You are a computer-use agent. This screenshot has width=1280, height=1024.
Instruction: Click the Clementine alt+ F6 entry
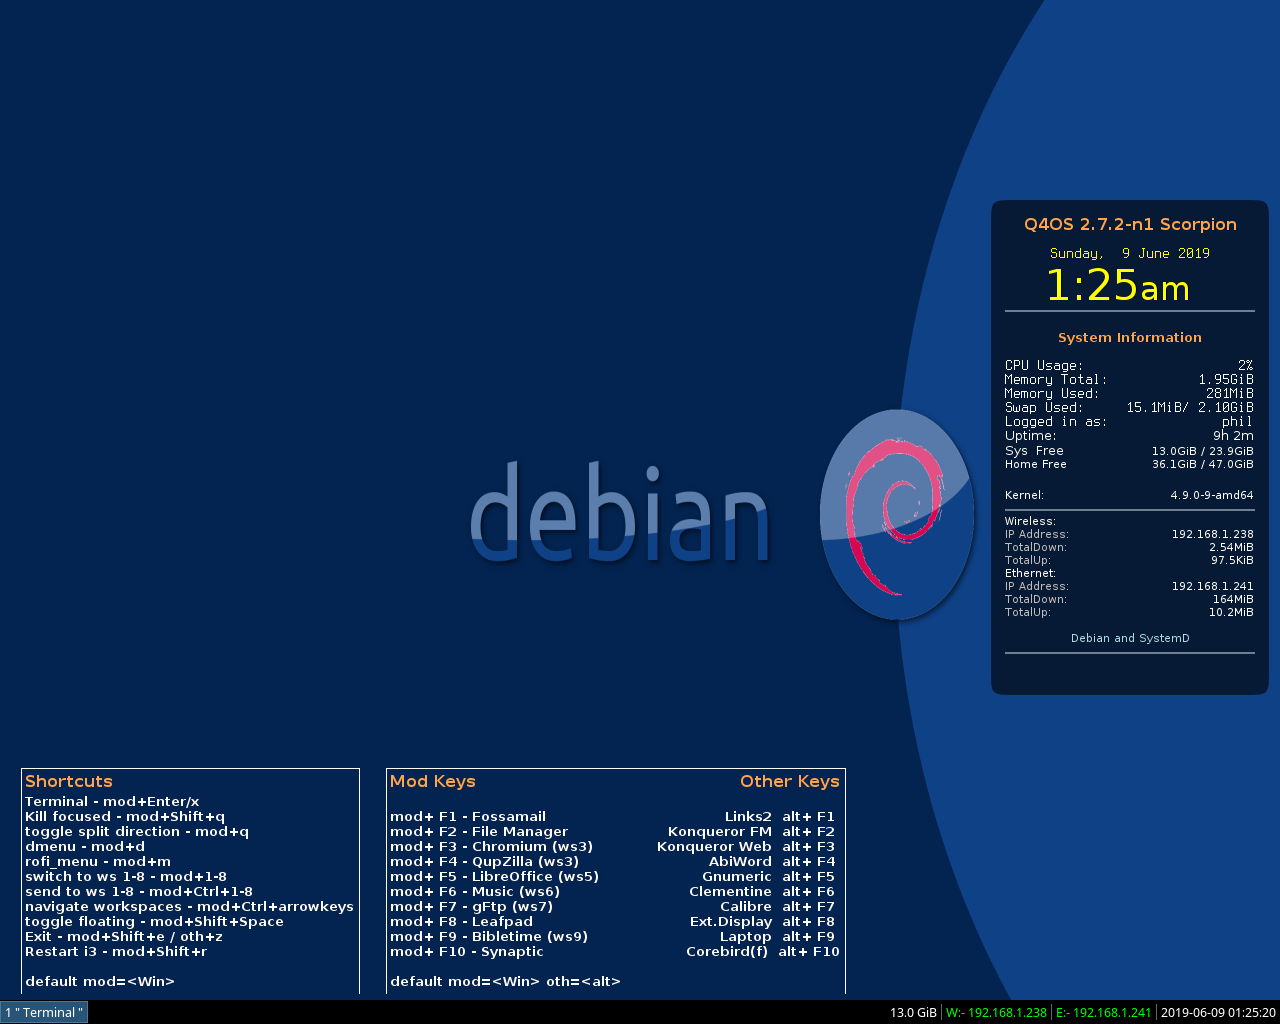[x=762, y=892]
